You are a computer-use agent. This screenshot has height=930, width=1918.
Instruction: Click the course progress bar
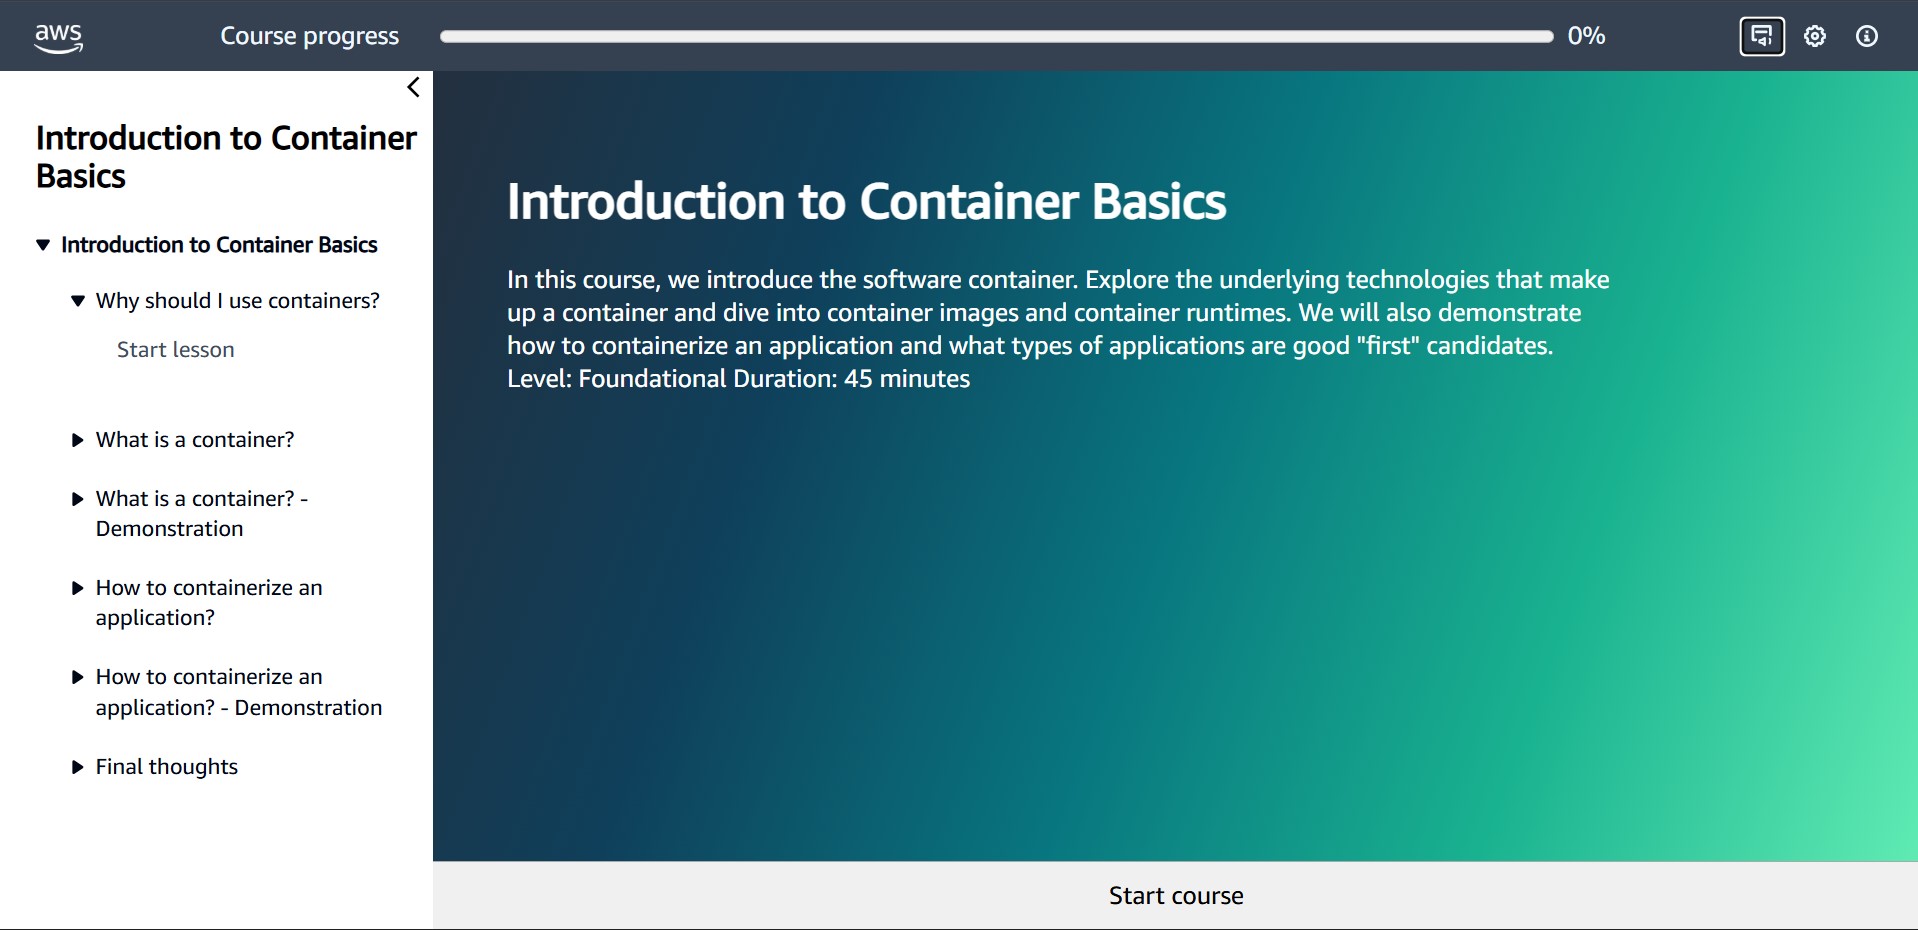(x=995, y=37)
